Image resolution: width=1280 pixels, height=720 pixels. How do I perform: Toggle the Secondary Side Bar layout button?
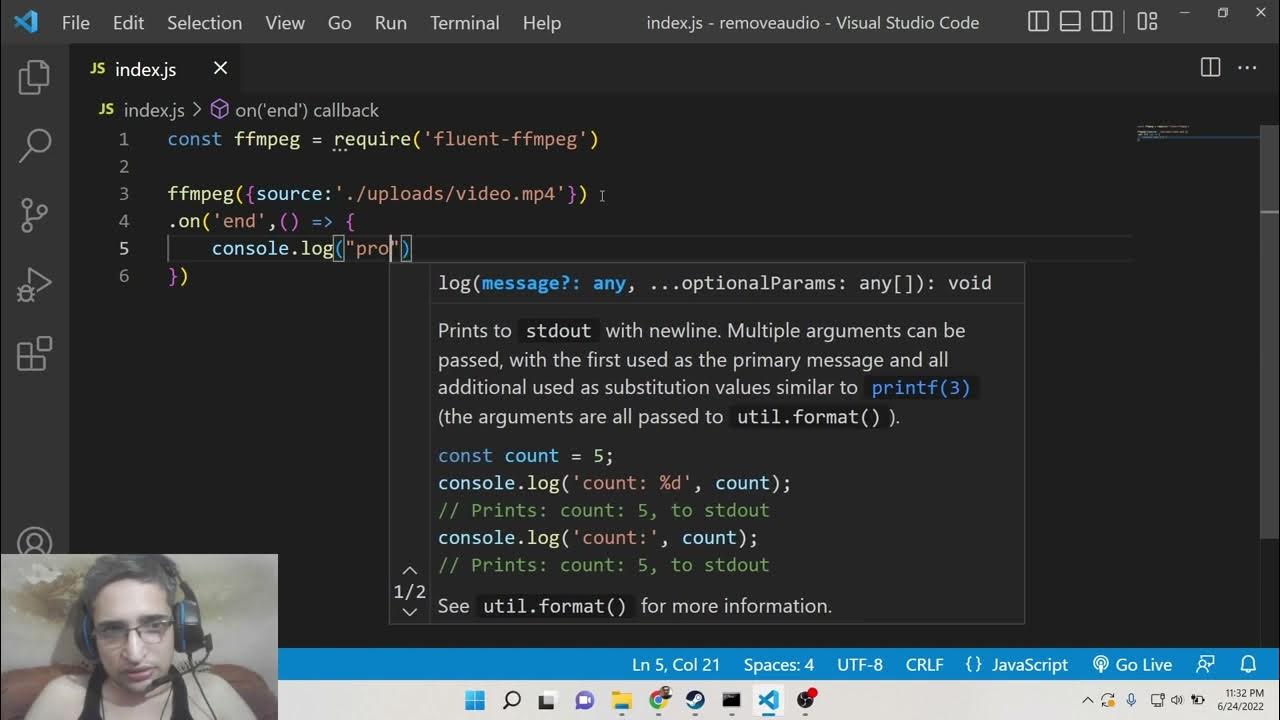[1101, 22]
